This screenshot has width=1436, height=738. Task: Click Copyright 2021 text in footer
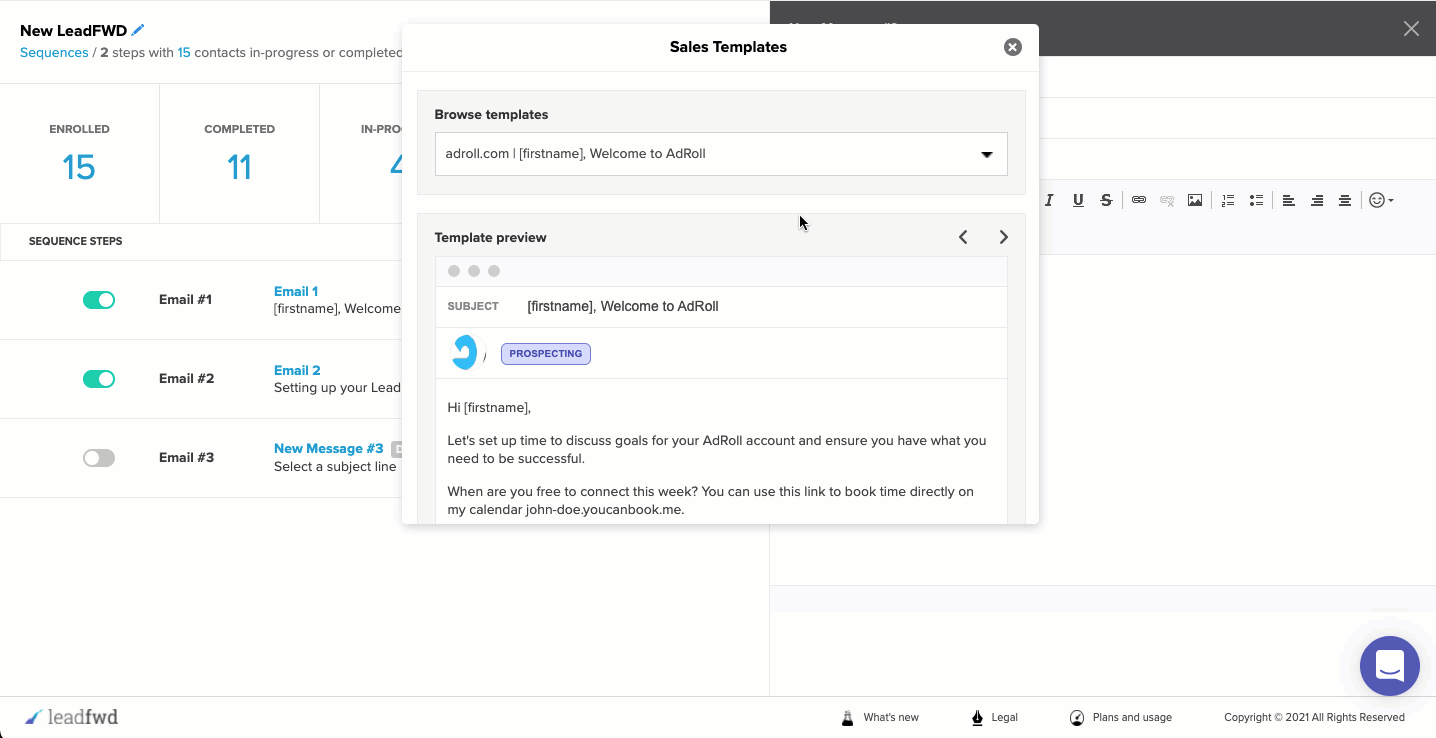[1314, 717]
